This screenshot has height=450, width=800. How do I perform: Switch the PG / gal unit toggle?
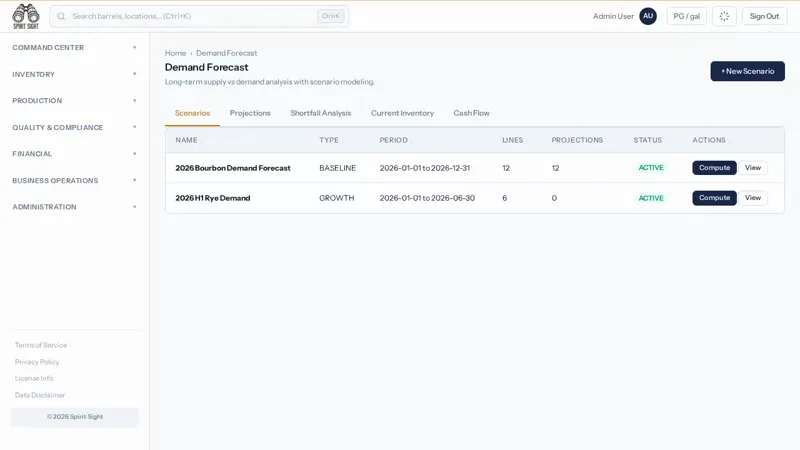point(686,16)
